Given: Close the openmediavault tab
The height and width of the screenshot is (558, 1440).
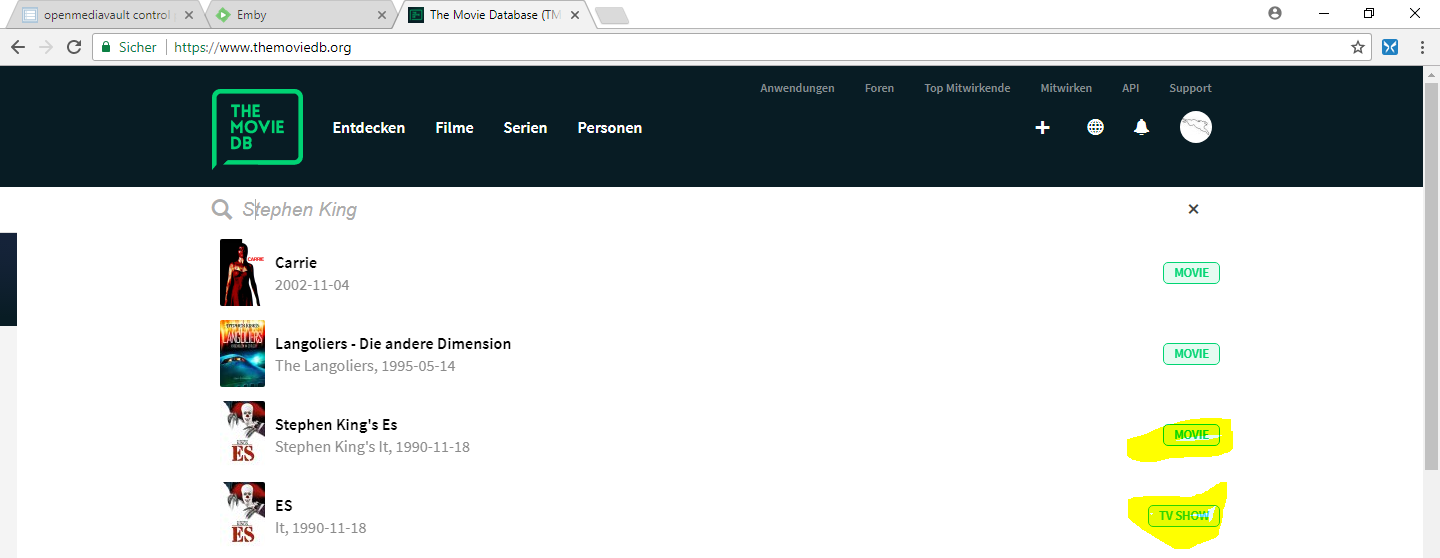Looking at the screenshot, I should pos(189,15).
